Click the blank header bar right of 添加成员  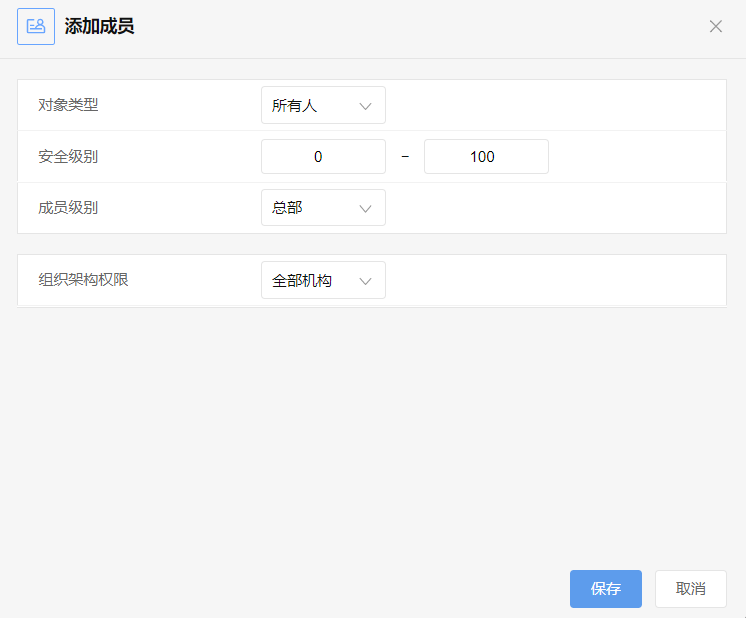[x=419, y=27]
